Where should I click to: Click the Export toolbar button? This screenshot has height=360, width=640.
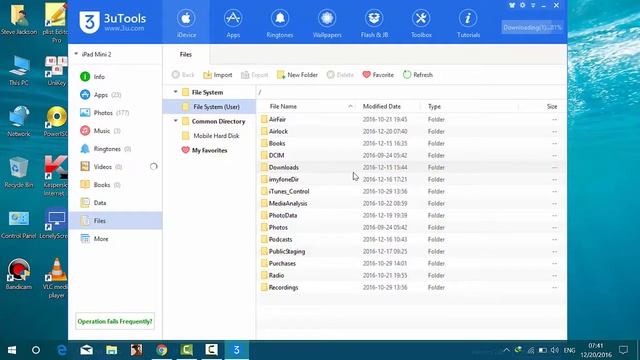point(254,75)
